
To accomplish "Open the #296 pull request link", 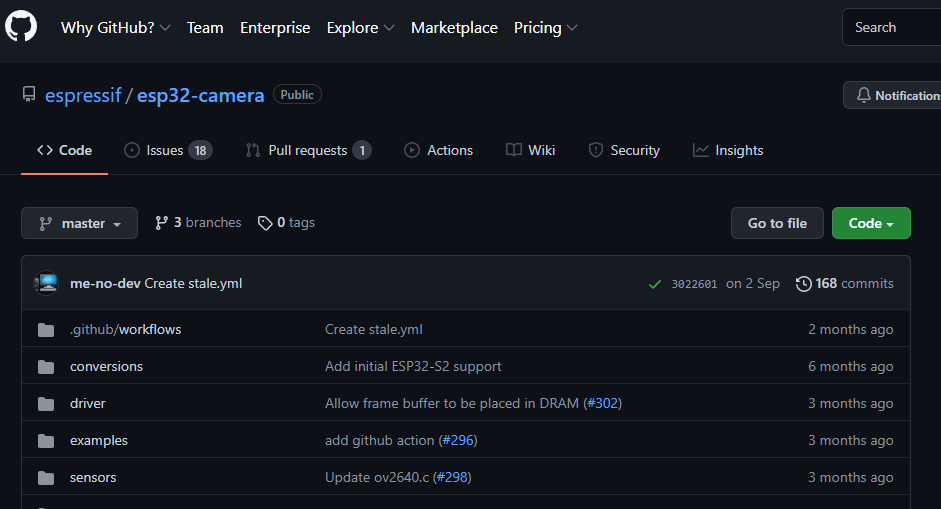I will coord(458,441).
